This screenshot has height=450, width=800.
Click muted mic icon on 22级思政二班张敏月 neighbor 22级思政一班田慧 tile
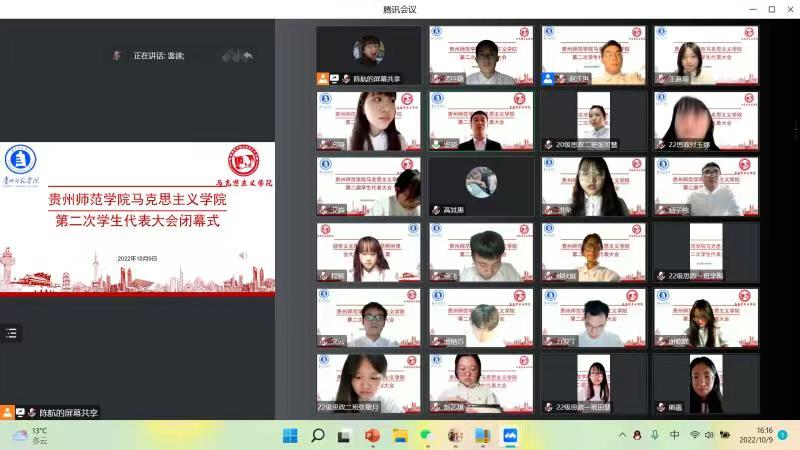pyautogui.click(x=549, y=407)
